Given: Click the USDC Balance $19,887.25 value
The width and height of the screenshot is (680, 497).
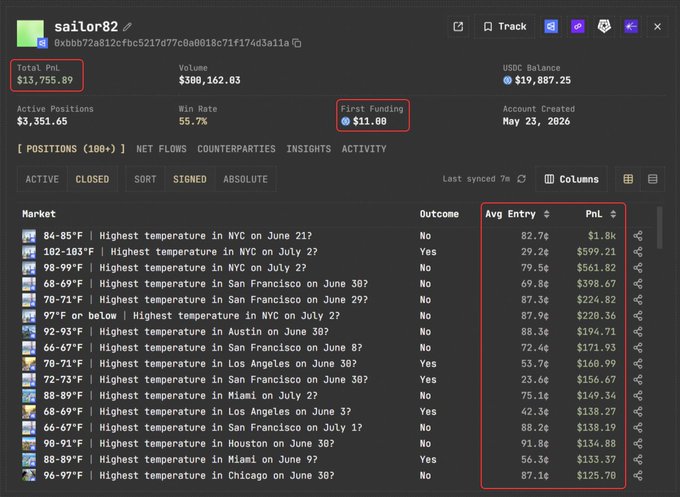Looking at the screenshot, I should click(x=543, y=80).
